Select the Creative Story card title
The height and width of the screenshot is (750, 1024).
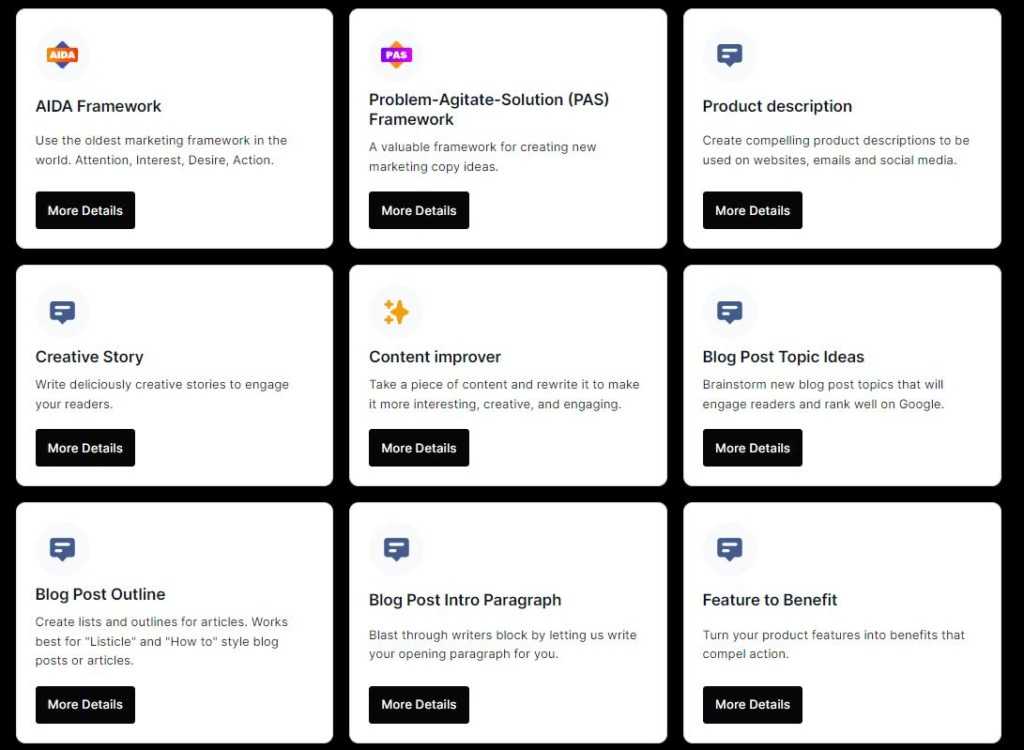(89, 357)
